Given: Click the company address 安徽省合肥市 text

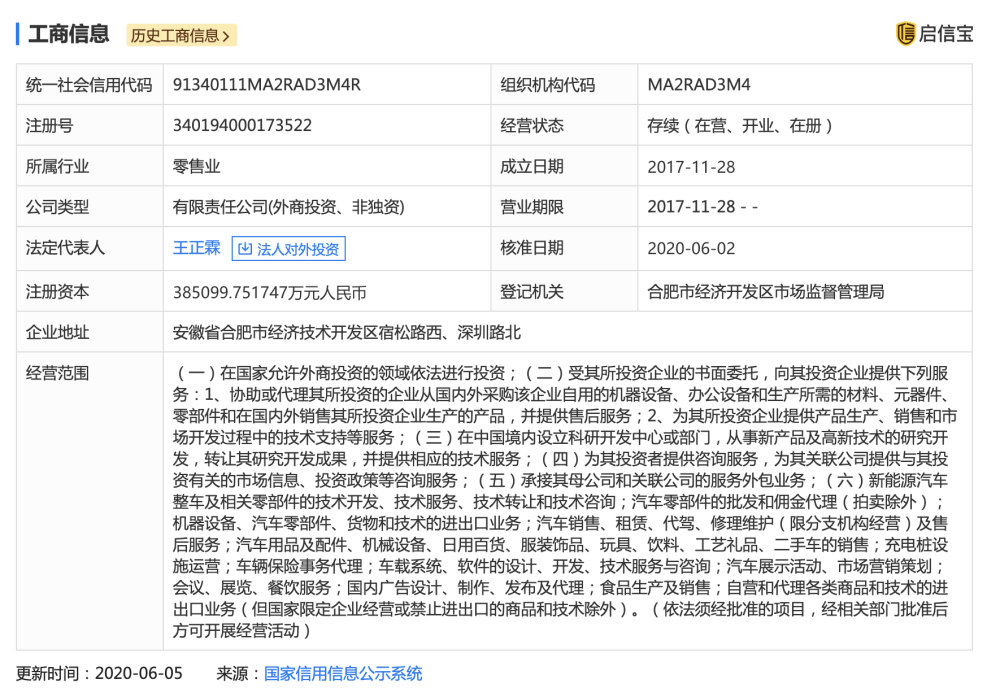Looking at the screenshot, I should click(347, 332).
